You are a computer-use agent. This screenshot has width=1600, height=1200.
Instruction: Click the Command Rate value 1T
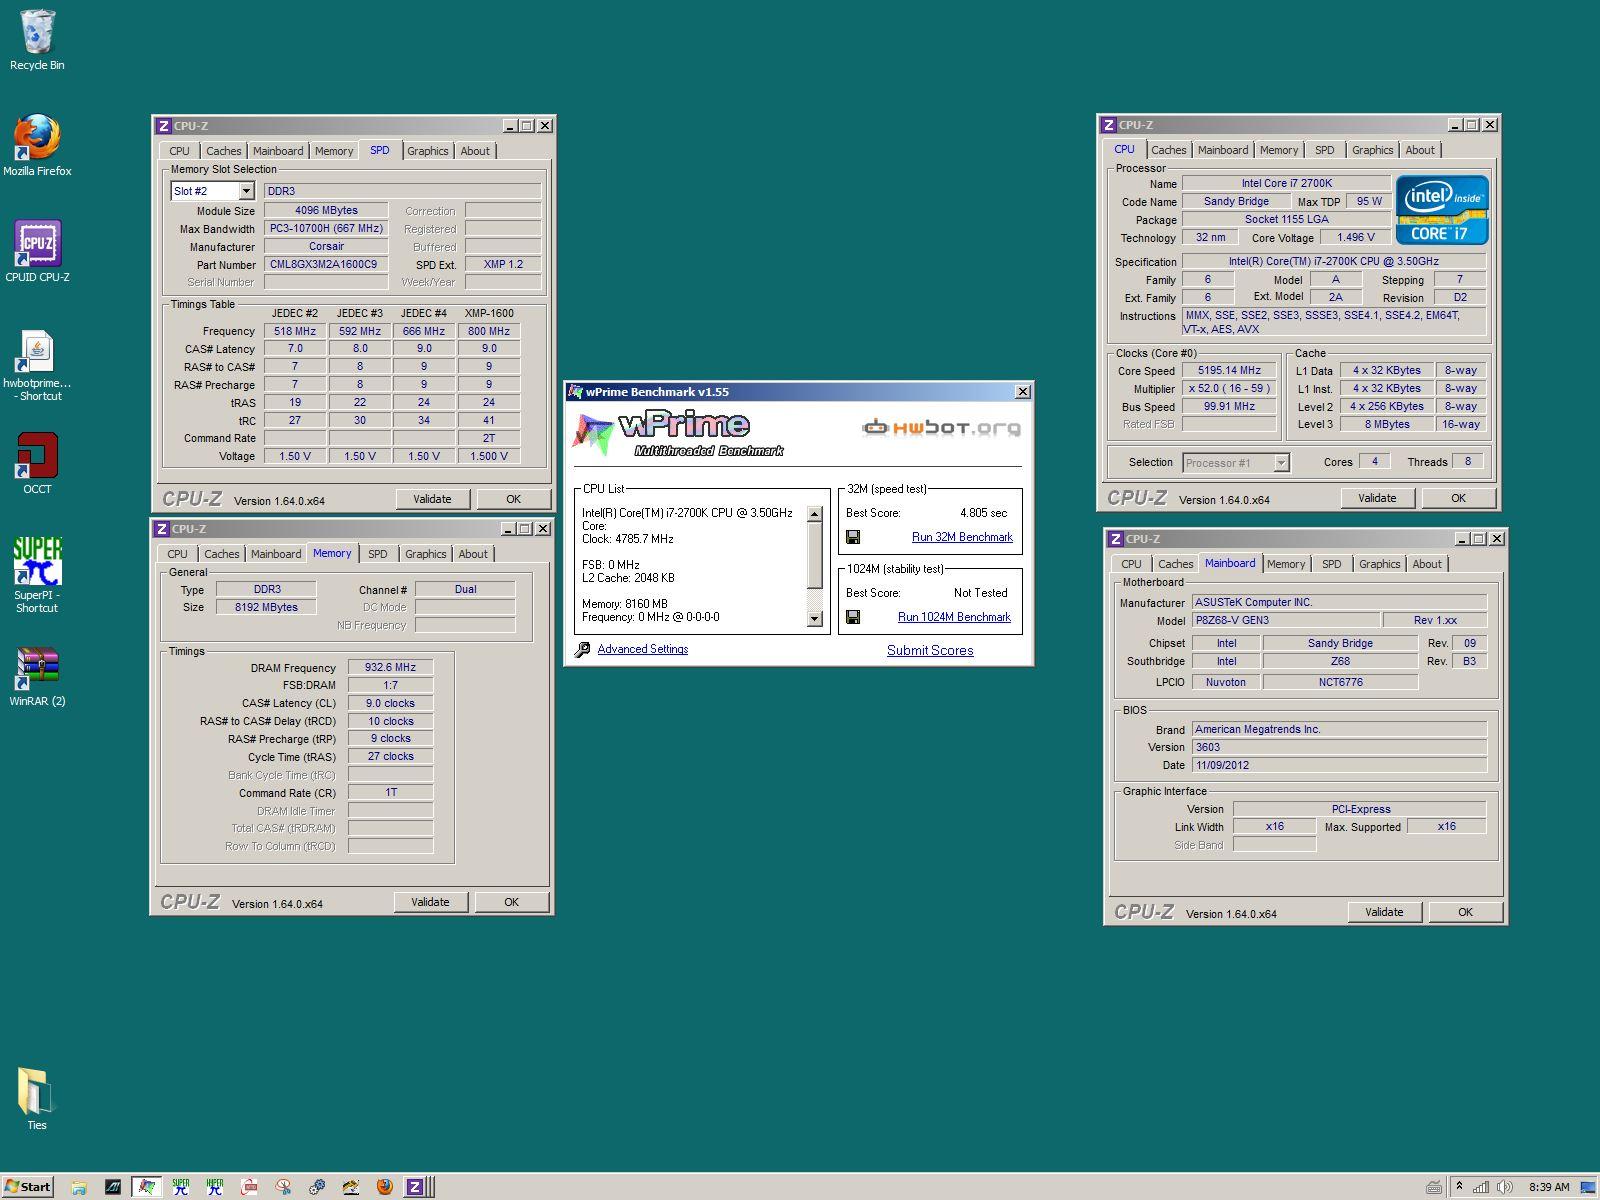[390, 792]
